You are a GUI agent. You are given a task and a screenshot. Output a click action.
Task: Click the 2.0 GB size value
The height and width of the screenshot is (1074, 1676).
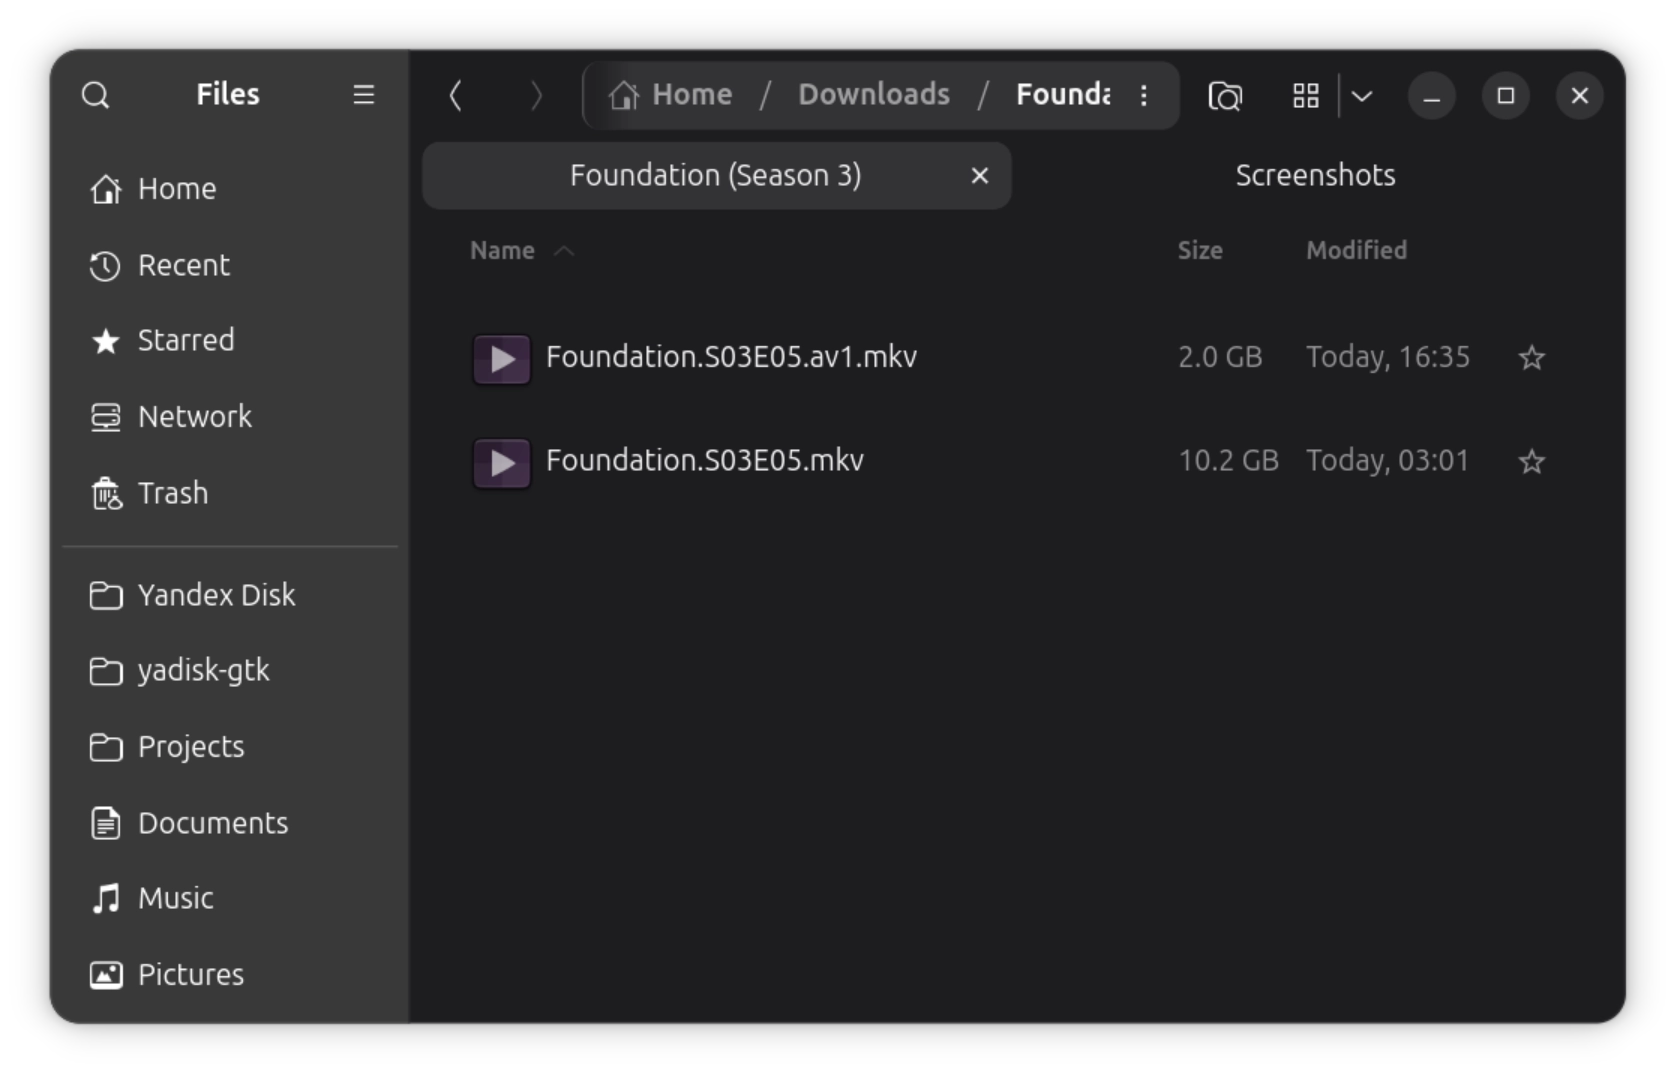pyautogui.click(x=1220, y=357)
